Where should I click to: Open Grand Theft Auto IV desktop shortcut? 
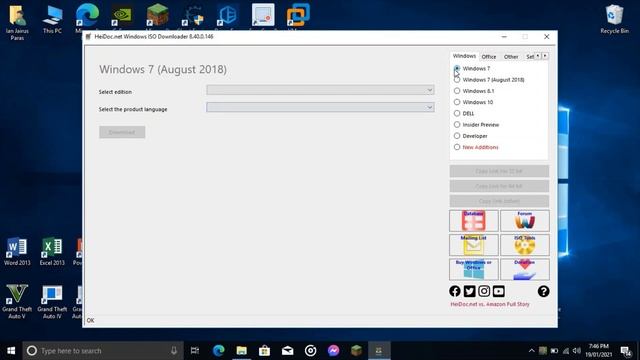pos(52,301)
